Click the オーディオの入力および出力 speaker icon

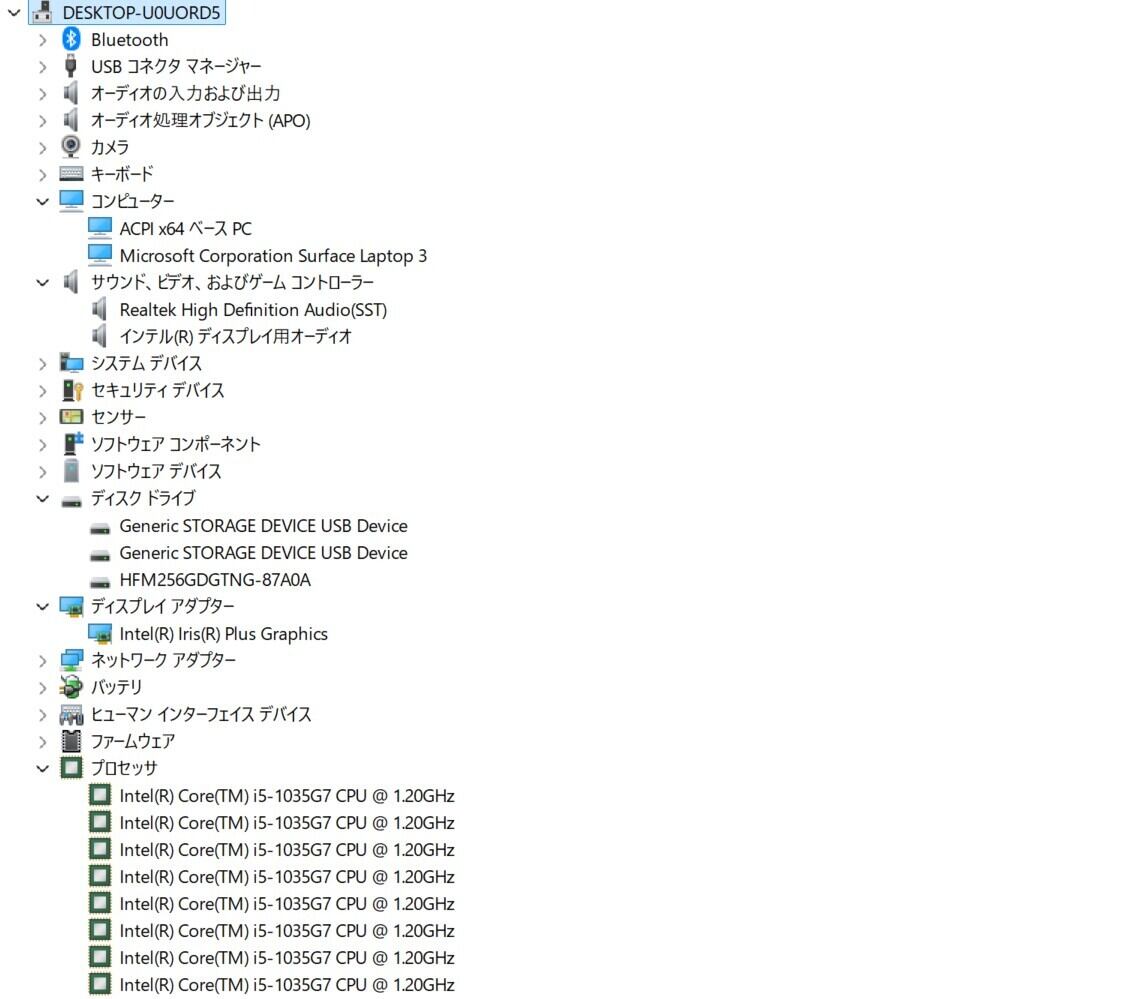(x=71, y=92)
